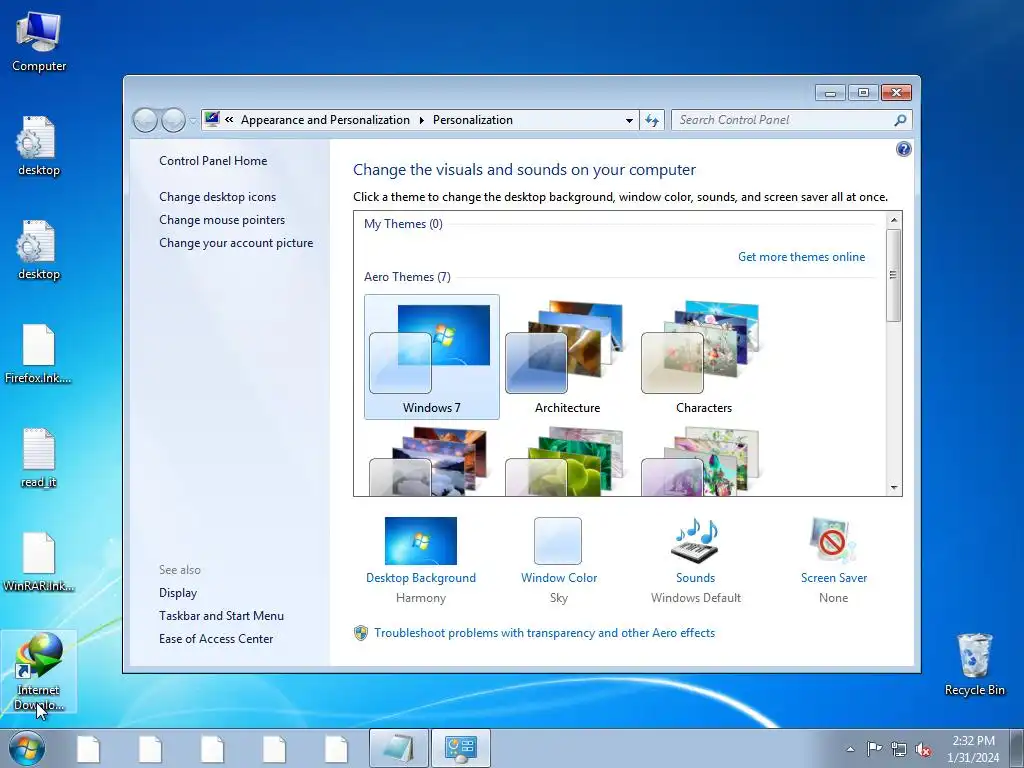Open Change your account picture

coord(236,243)
